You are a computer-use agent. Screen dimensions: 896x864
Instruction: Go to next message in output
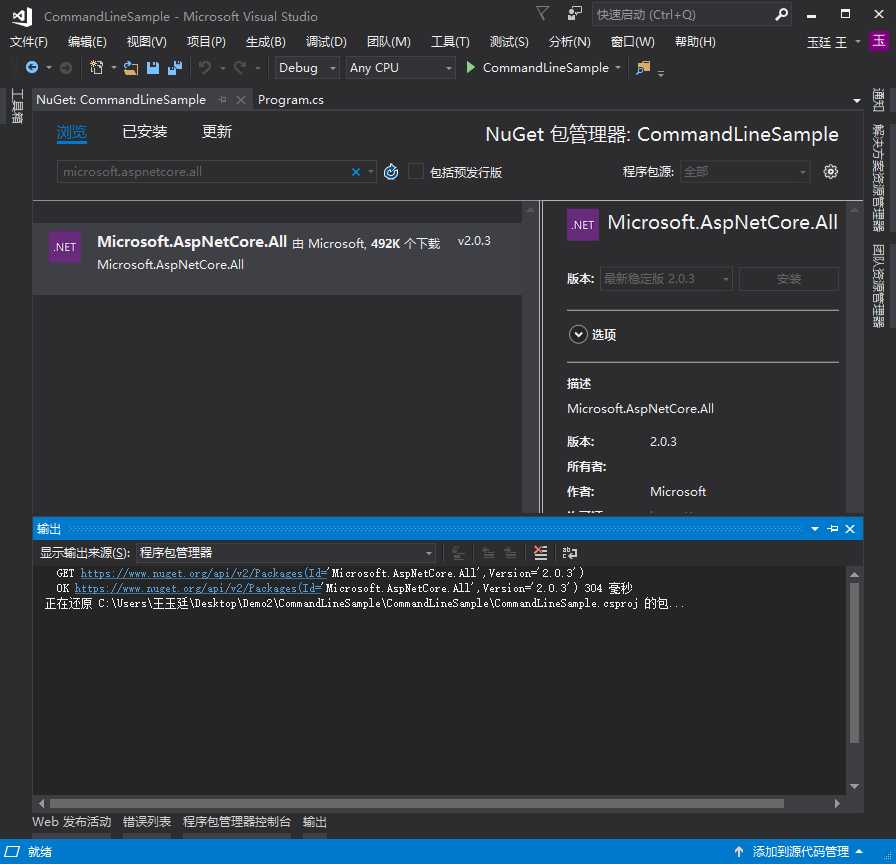[510, 553]
